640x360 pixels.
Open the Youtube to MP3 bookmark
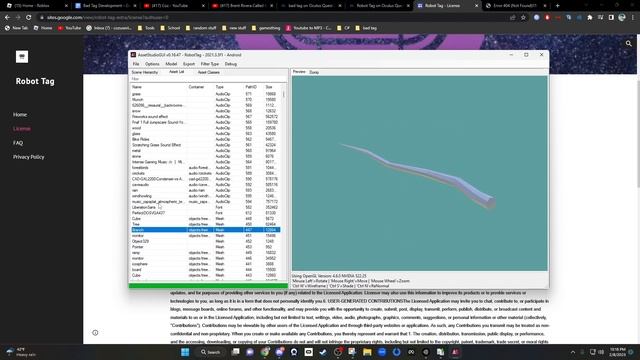tap(309, 28)
